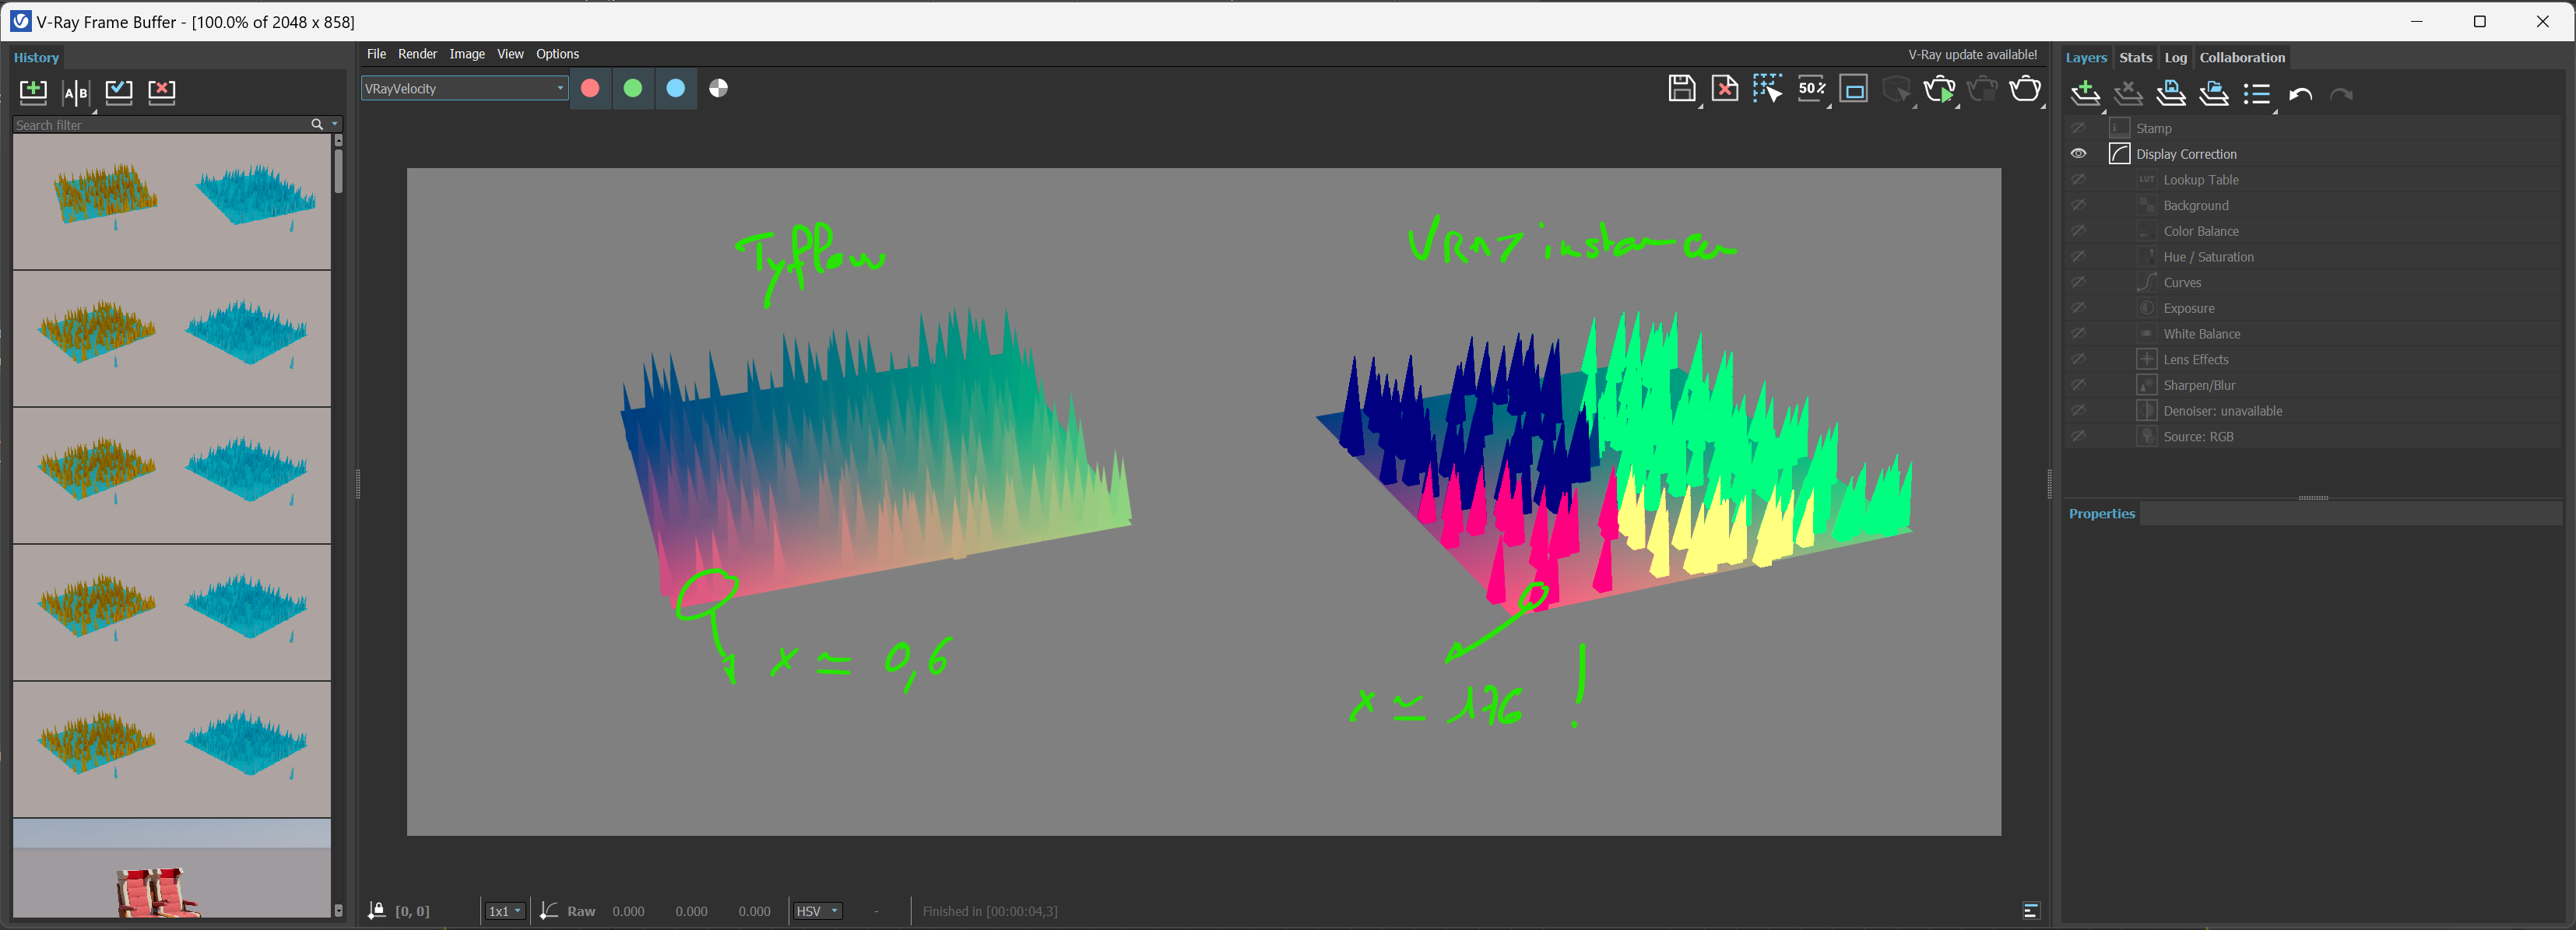The height and width of the screenshot is (930, 2576).
Task: Save current image to History
Action: point(33,92)
